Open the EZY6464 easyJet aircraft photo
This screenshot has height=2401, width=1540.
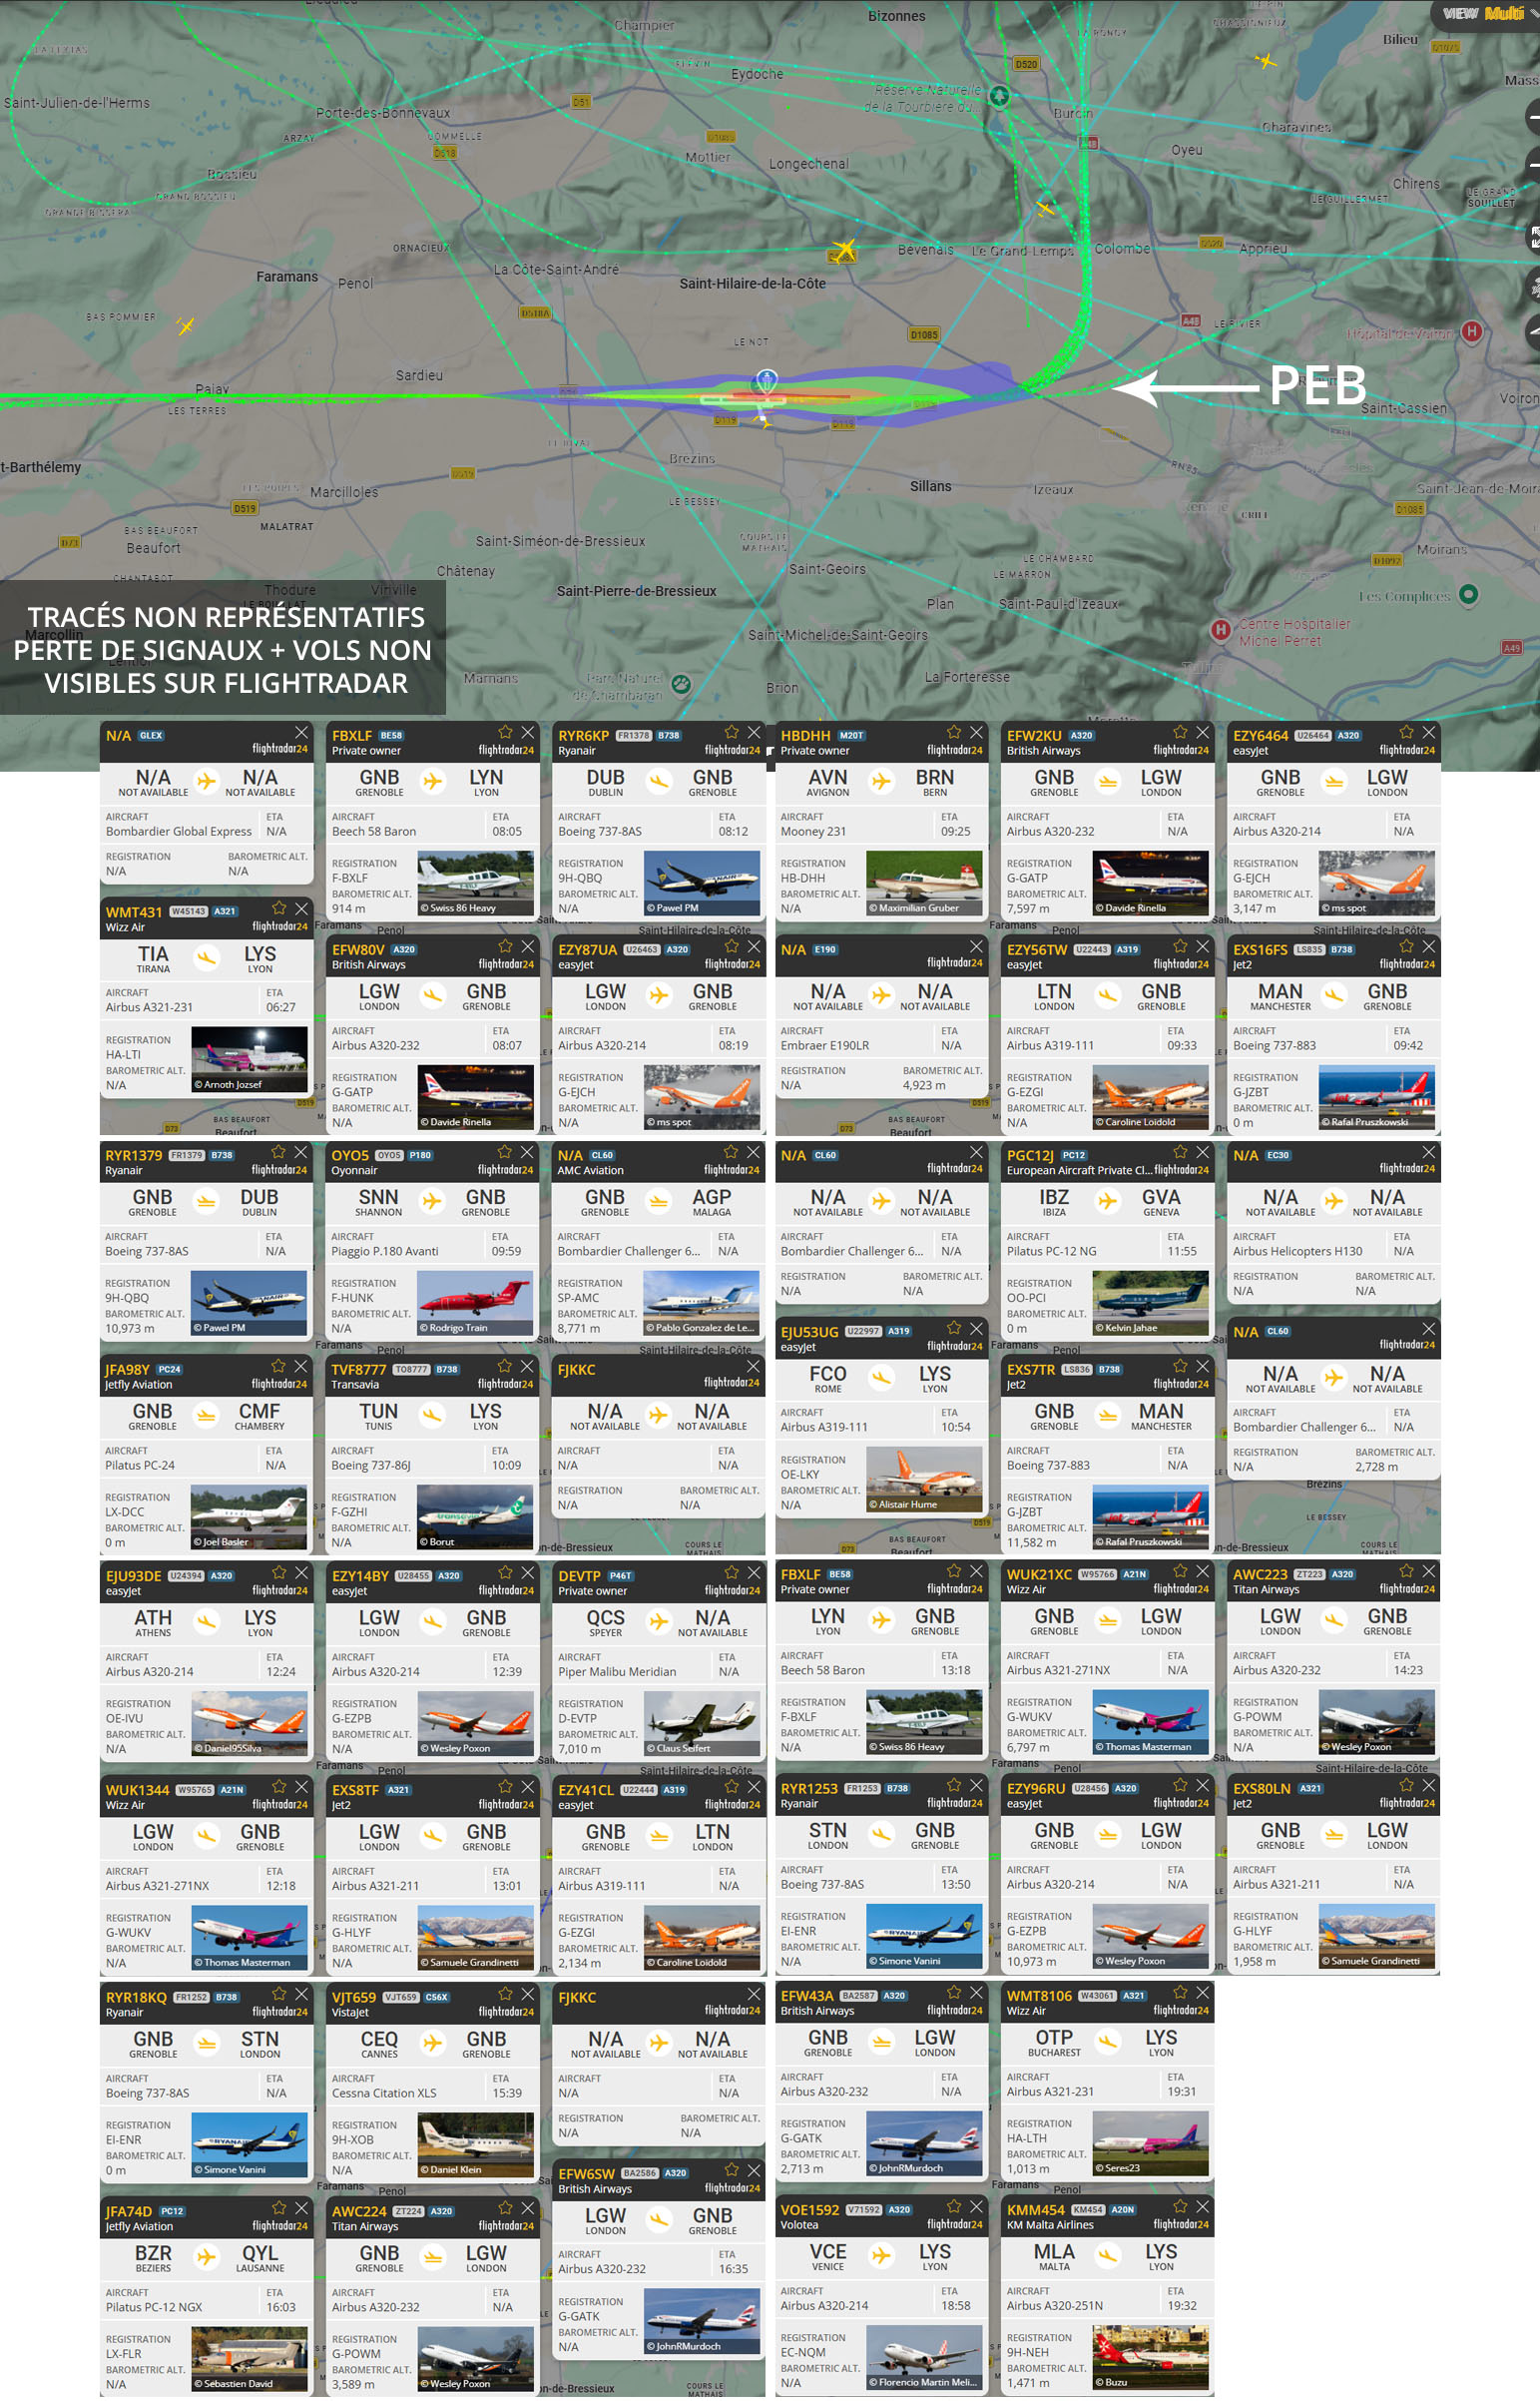pyautogui.click(x=1376, y=882)
